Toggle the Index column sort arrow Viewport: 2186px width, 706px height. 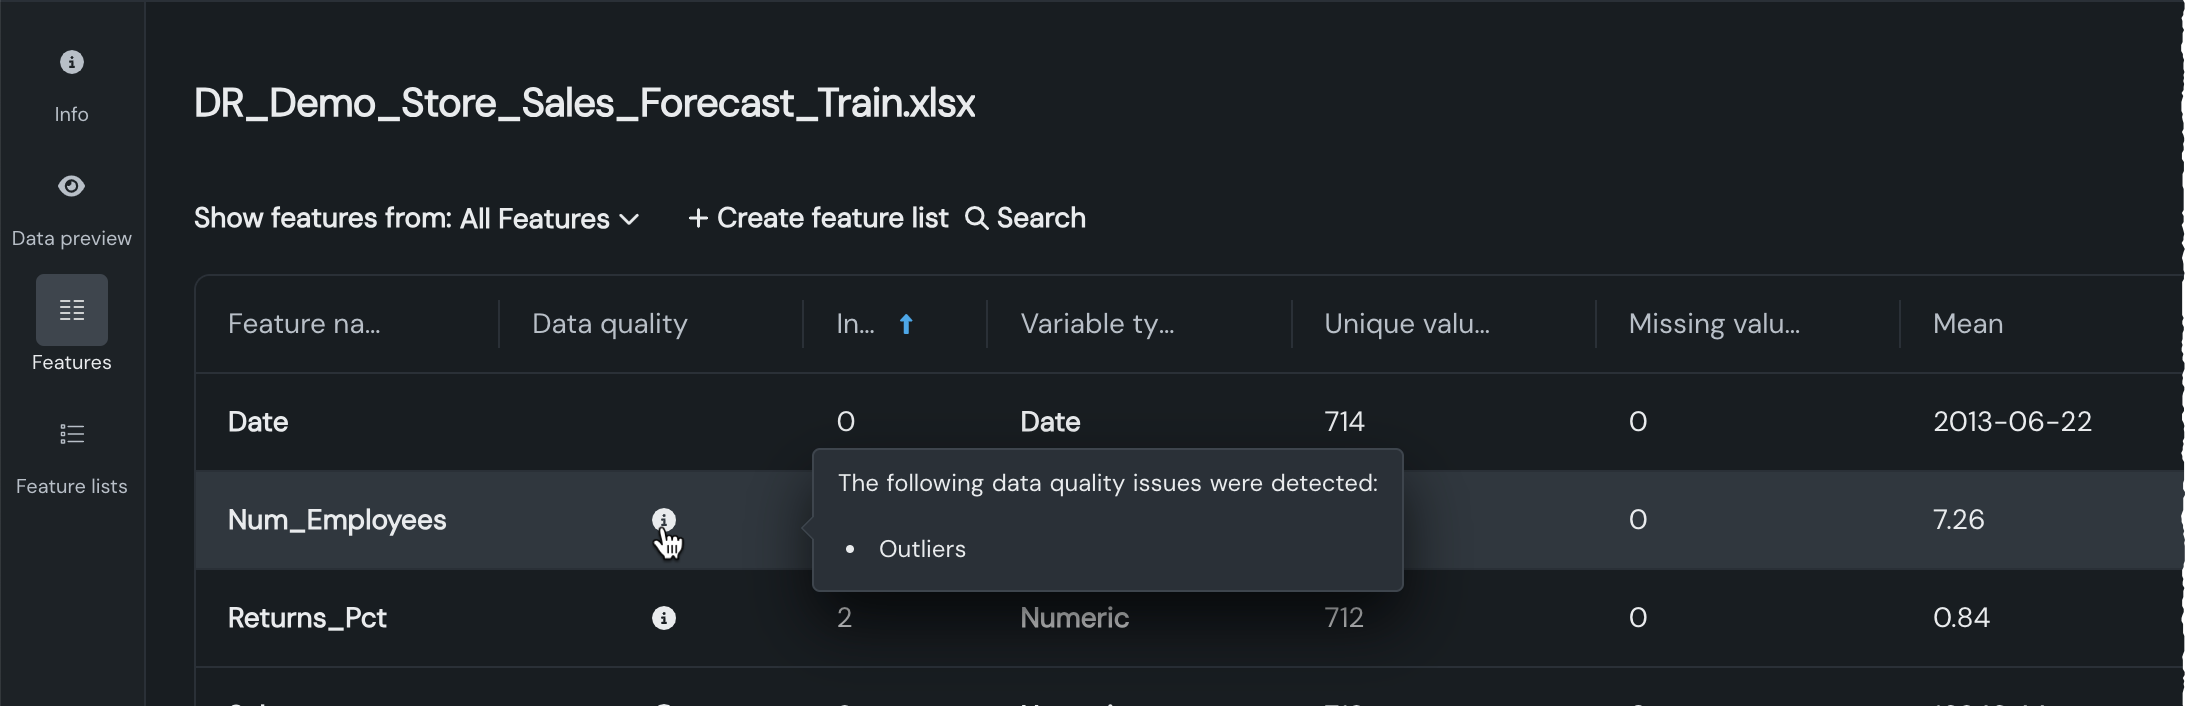(906, 324)
